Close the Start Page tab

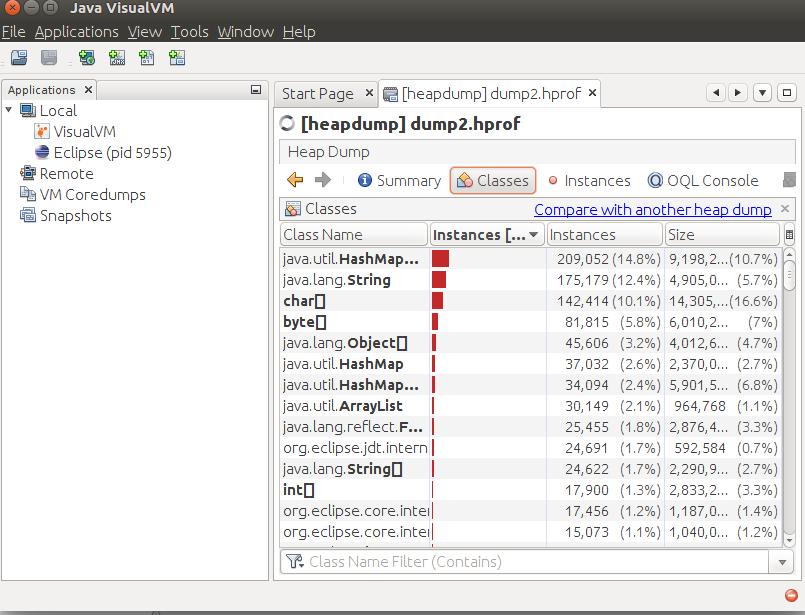coord(369,93)
